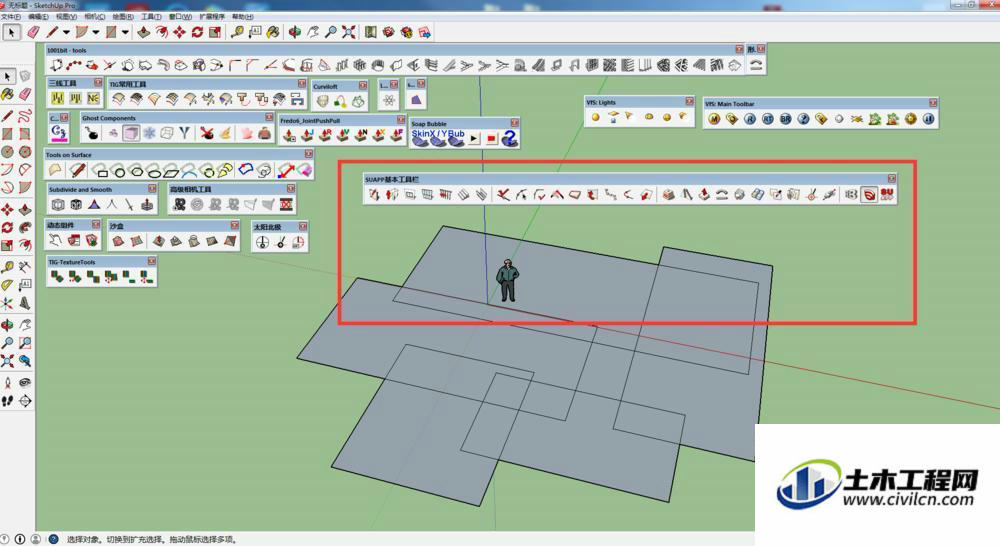This screenshot has width=1000, height=546.
Task: Select Circle tool in left toolbar
Action: 7,152
